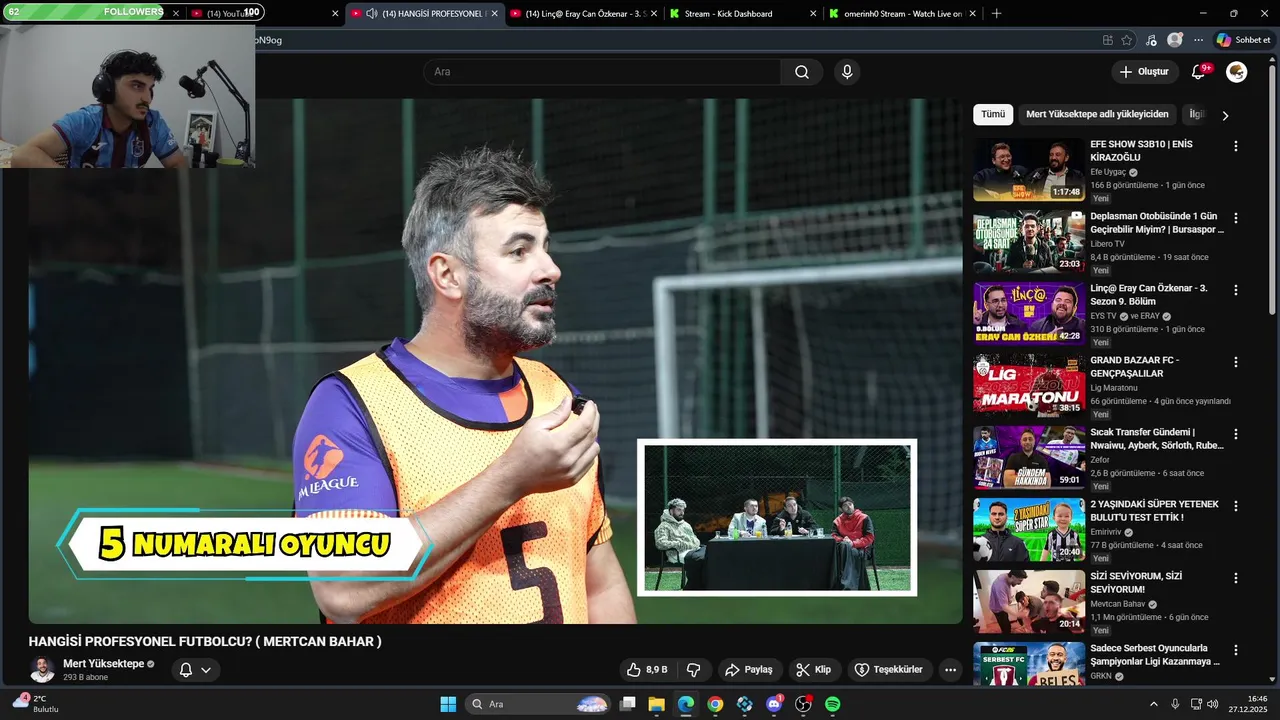Select Mert Yüksektepe adlı yükleyiciden chip
Screen dimensions: 1280x720
[1097, 114]
